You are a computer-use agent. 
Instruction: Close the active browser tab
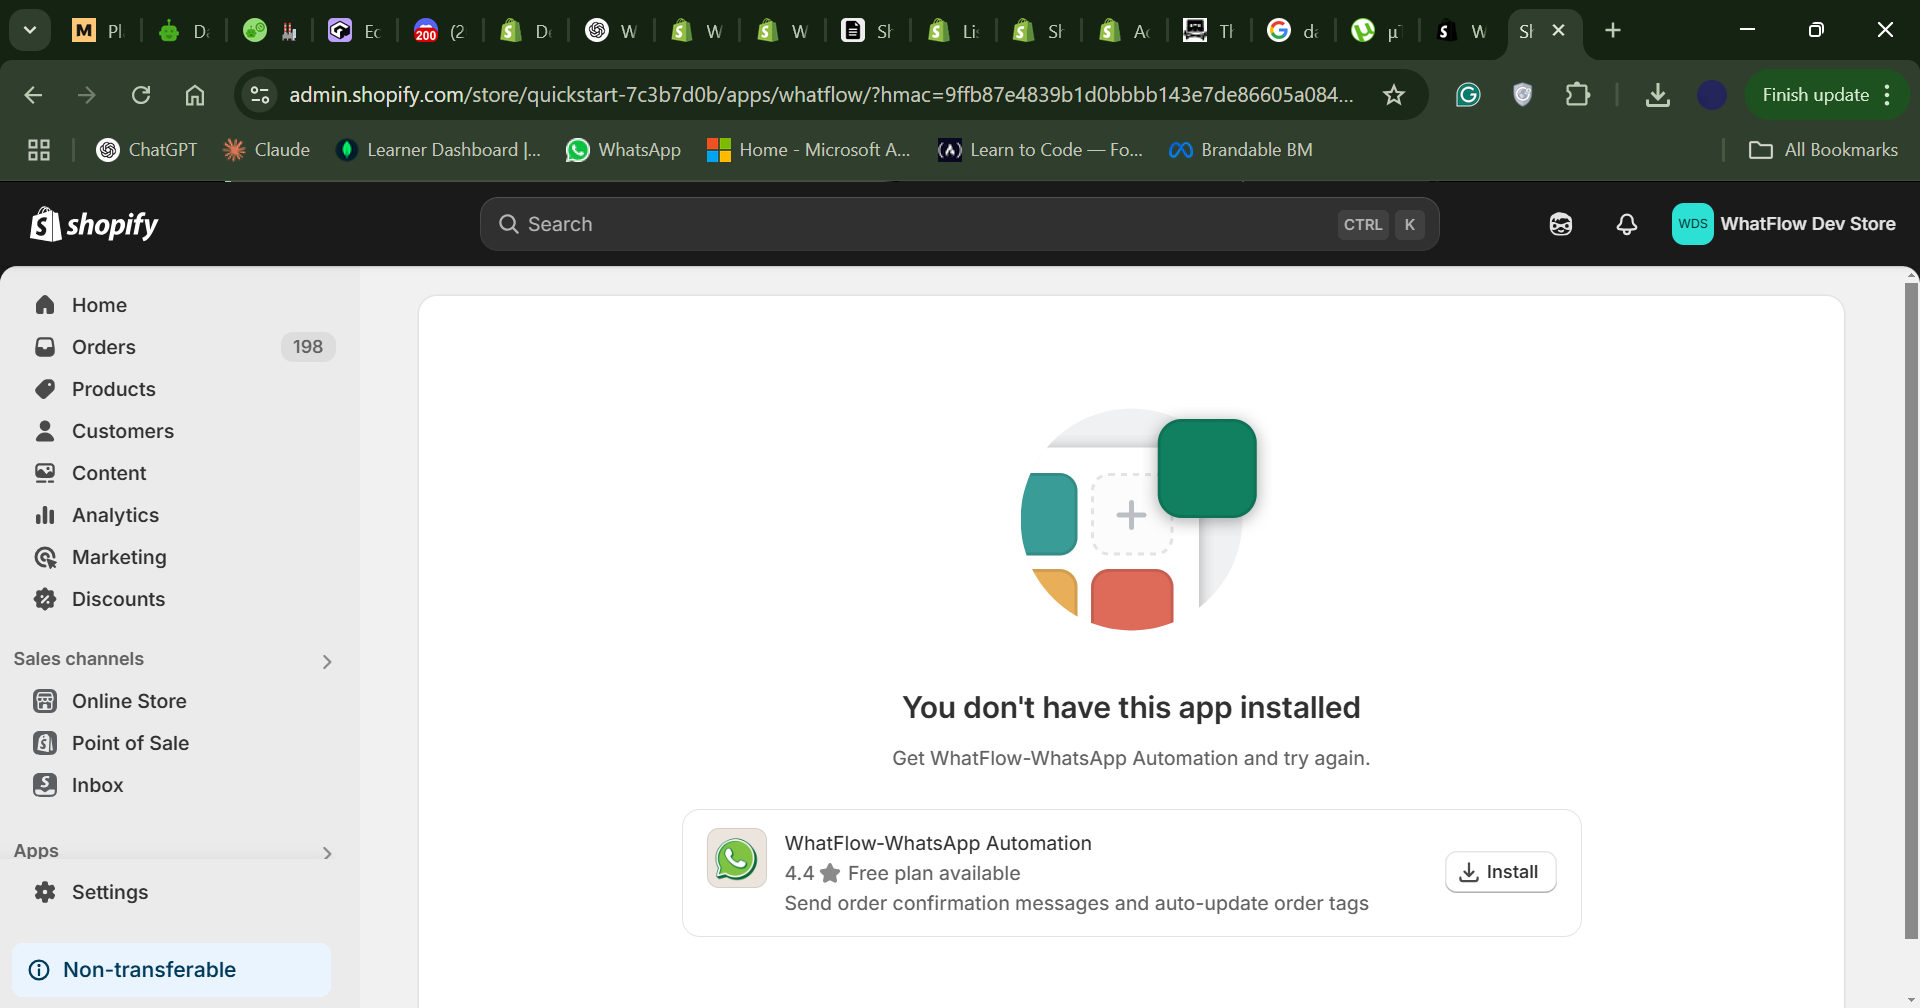[x=1558, y=30]
